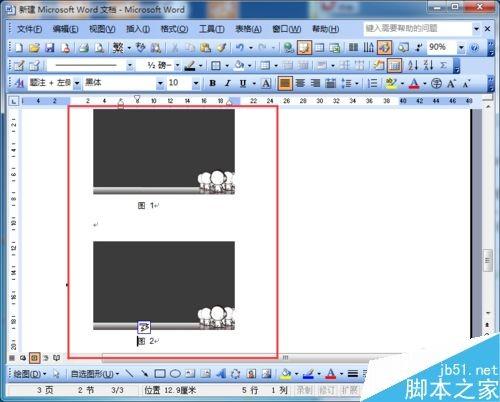This screenshot has height=402, width=500.
Task: Toggle right text alignment
Action: pyautogui.click(x=315, y=83)
